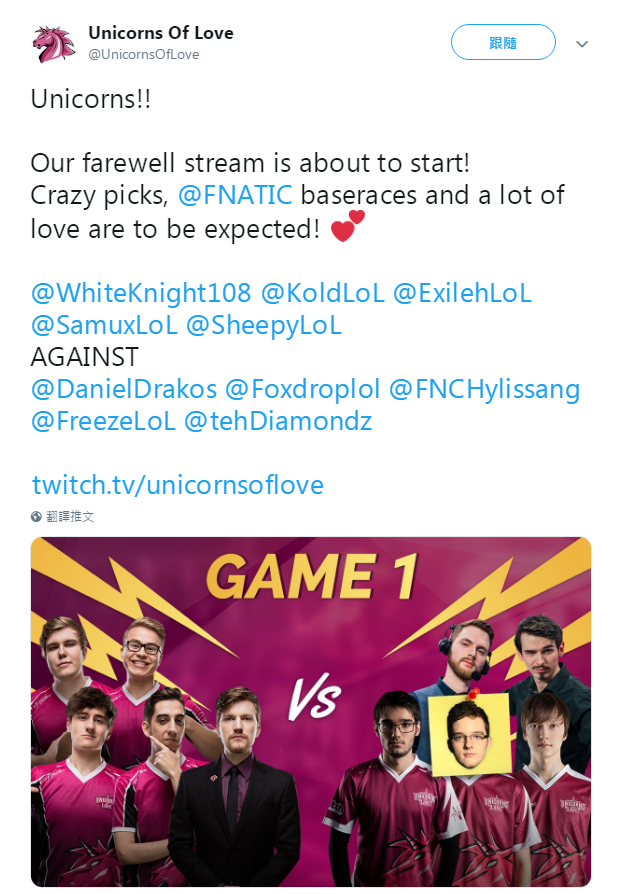619x894 pixels.
Task: Open the tweet options chevron dropdown
Action: [582, 44]
